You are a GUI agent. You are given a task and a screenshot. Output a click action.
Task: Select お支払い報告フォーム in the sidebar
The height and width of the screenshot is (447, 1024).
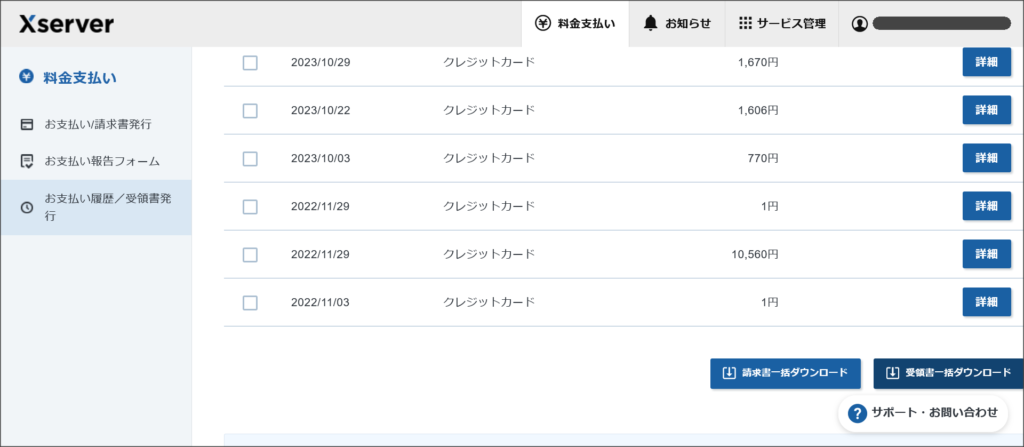point(96,161)
